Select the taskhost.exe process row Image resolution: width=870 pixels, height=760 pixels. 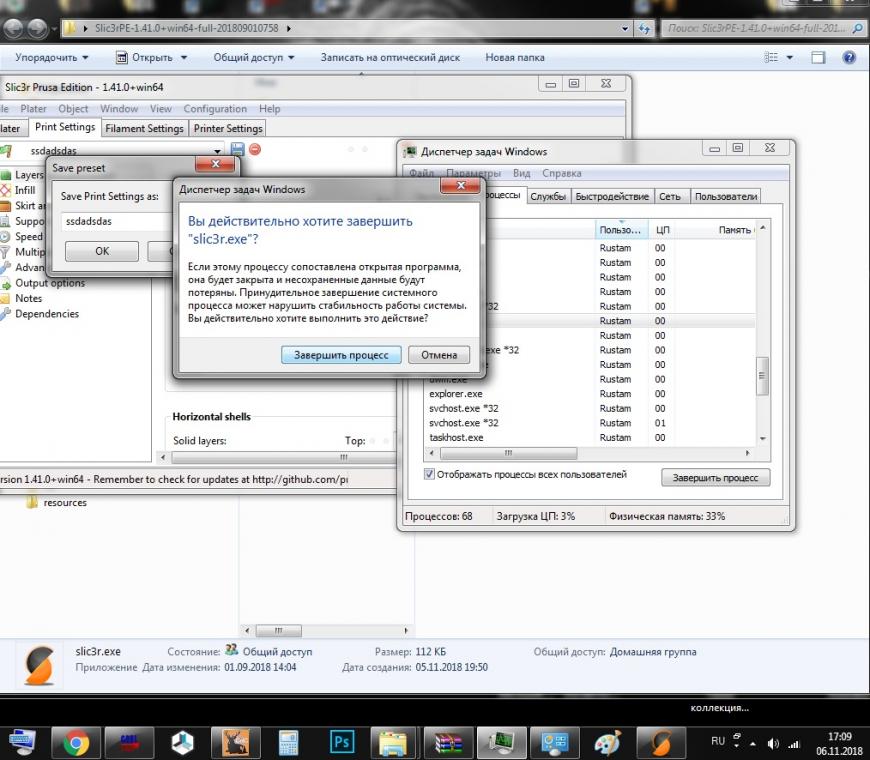tap(588, 438)
